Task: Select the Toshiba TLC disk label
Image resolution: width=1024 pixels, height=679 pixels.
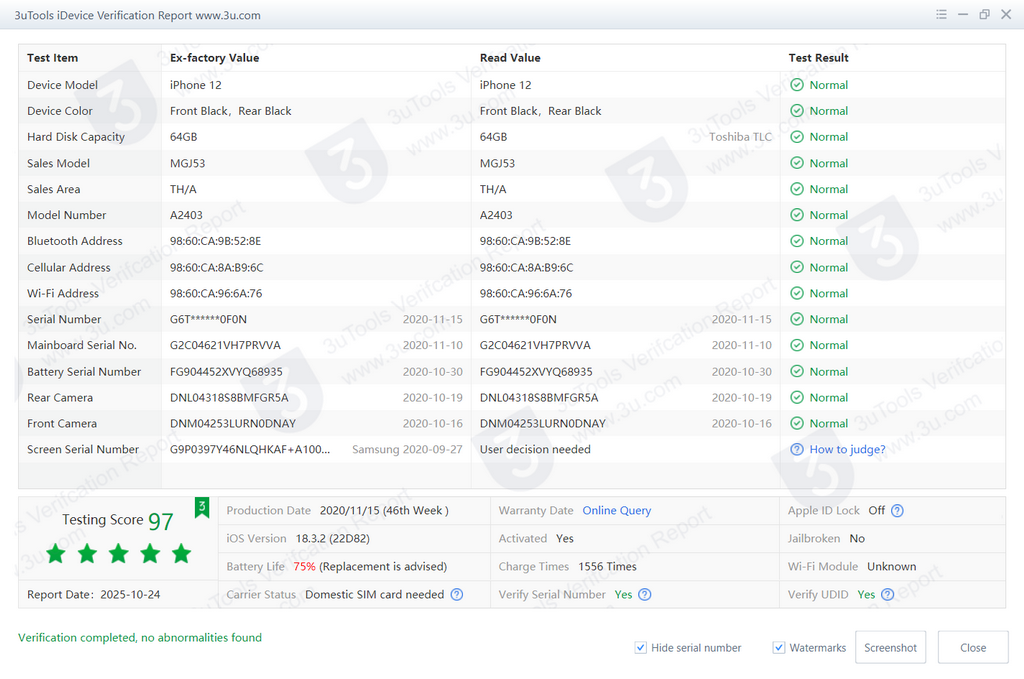Action: (x=741, y=137)
